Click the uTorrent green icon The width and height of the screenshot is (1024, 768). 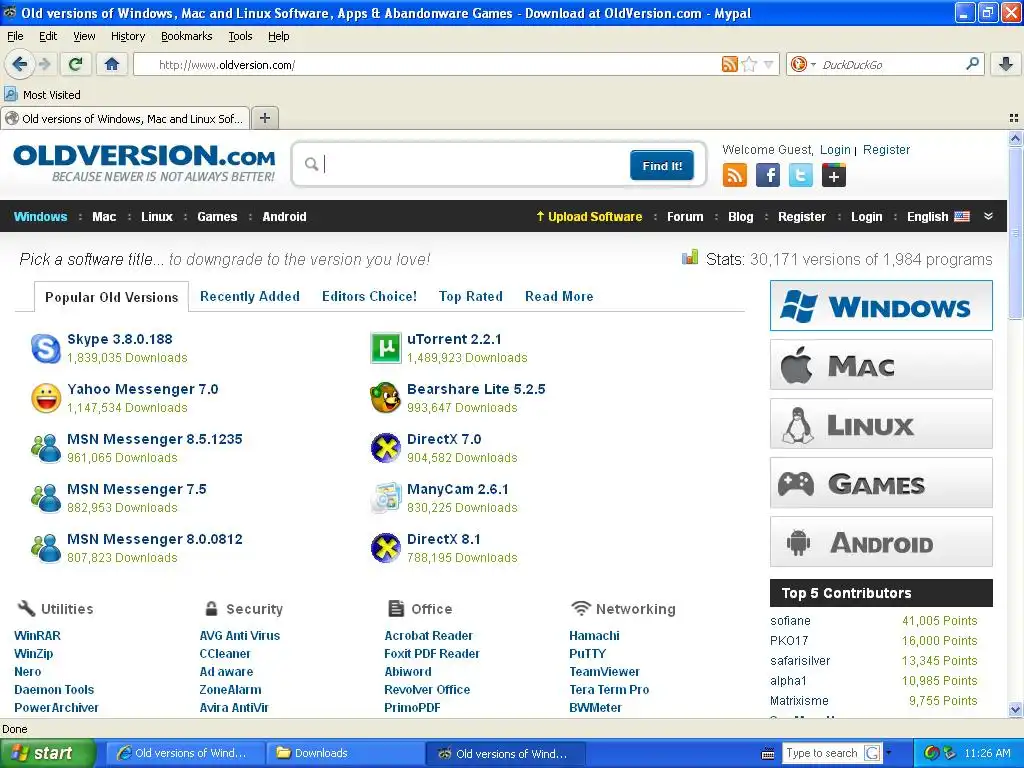[x=385, y=348]
